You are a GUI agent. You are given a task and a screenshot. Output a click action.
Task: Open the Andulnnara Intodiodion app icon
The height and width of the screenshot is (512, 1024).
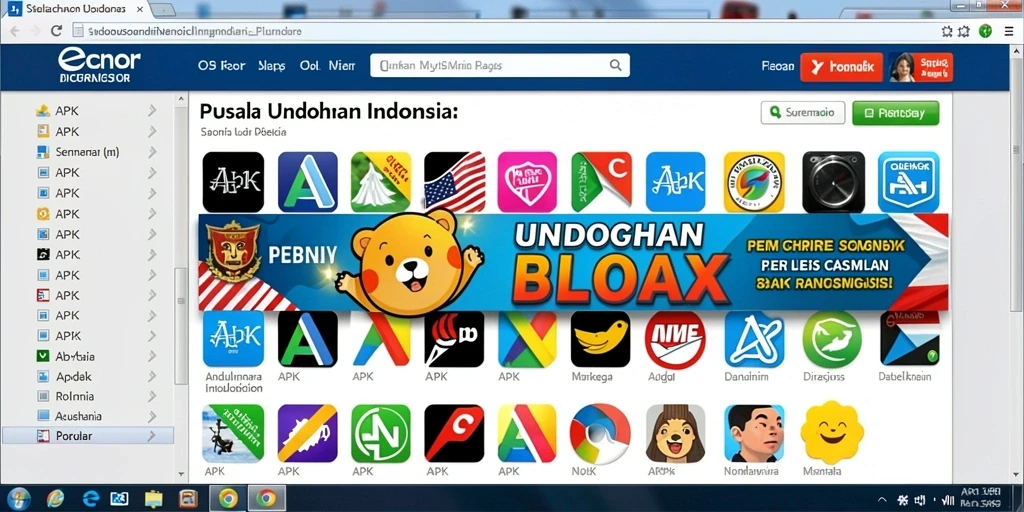click(233, 338)
